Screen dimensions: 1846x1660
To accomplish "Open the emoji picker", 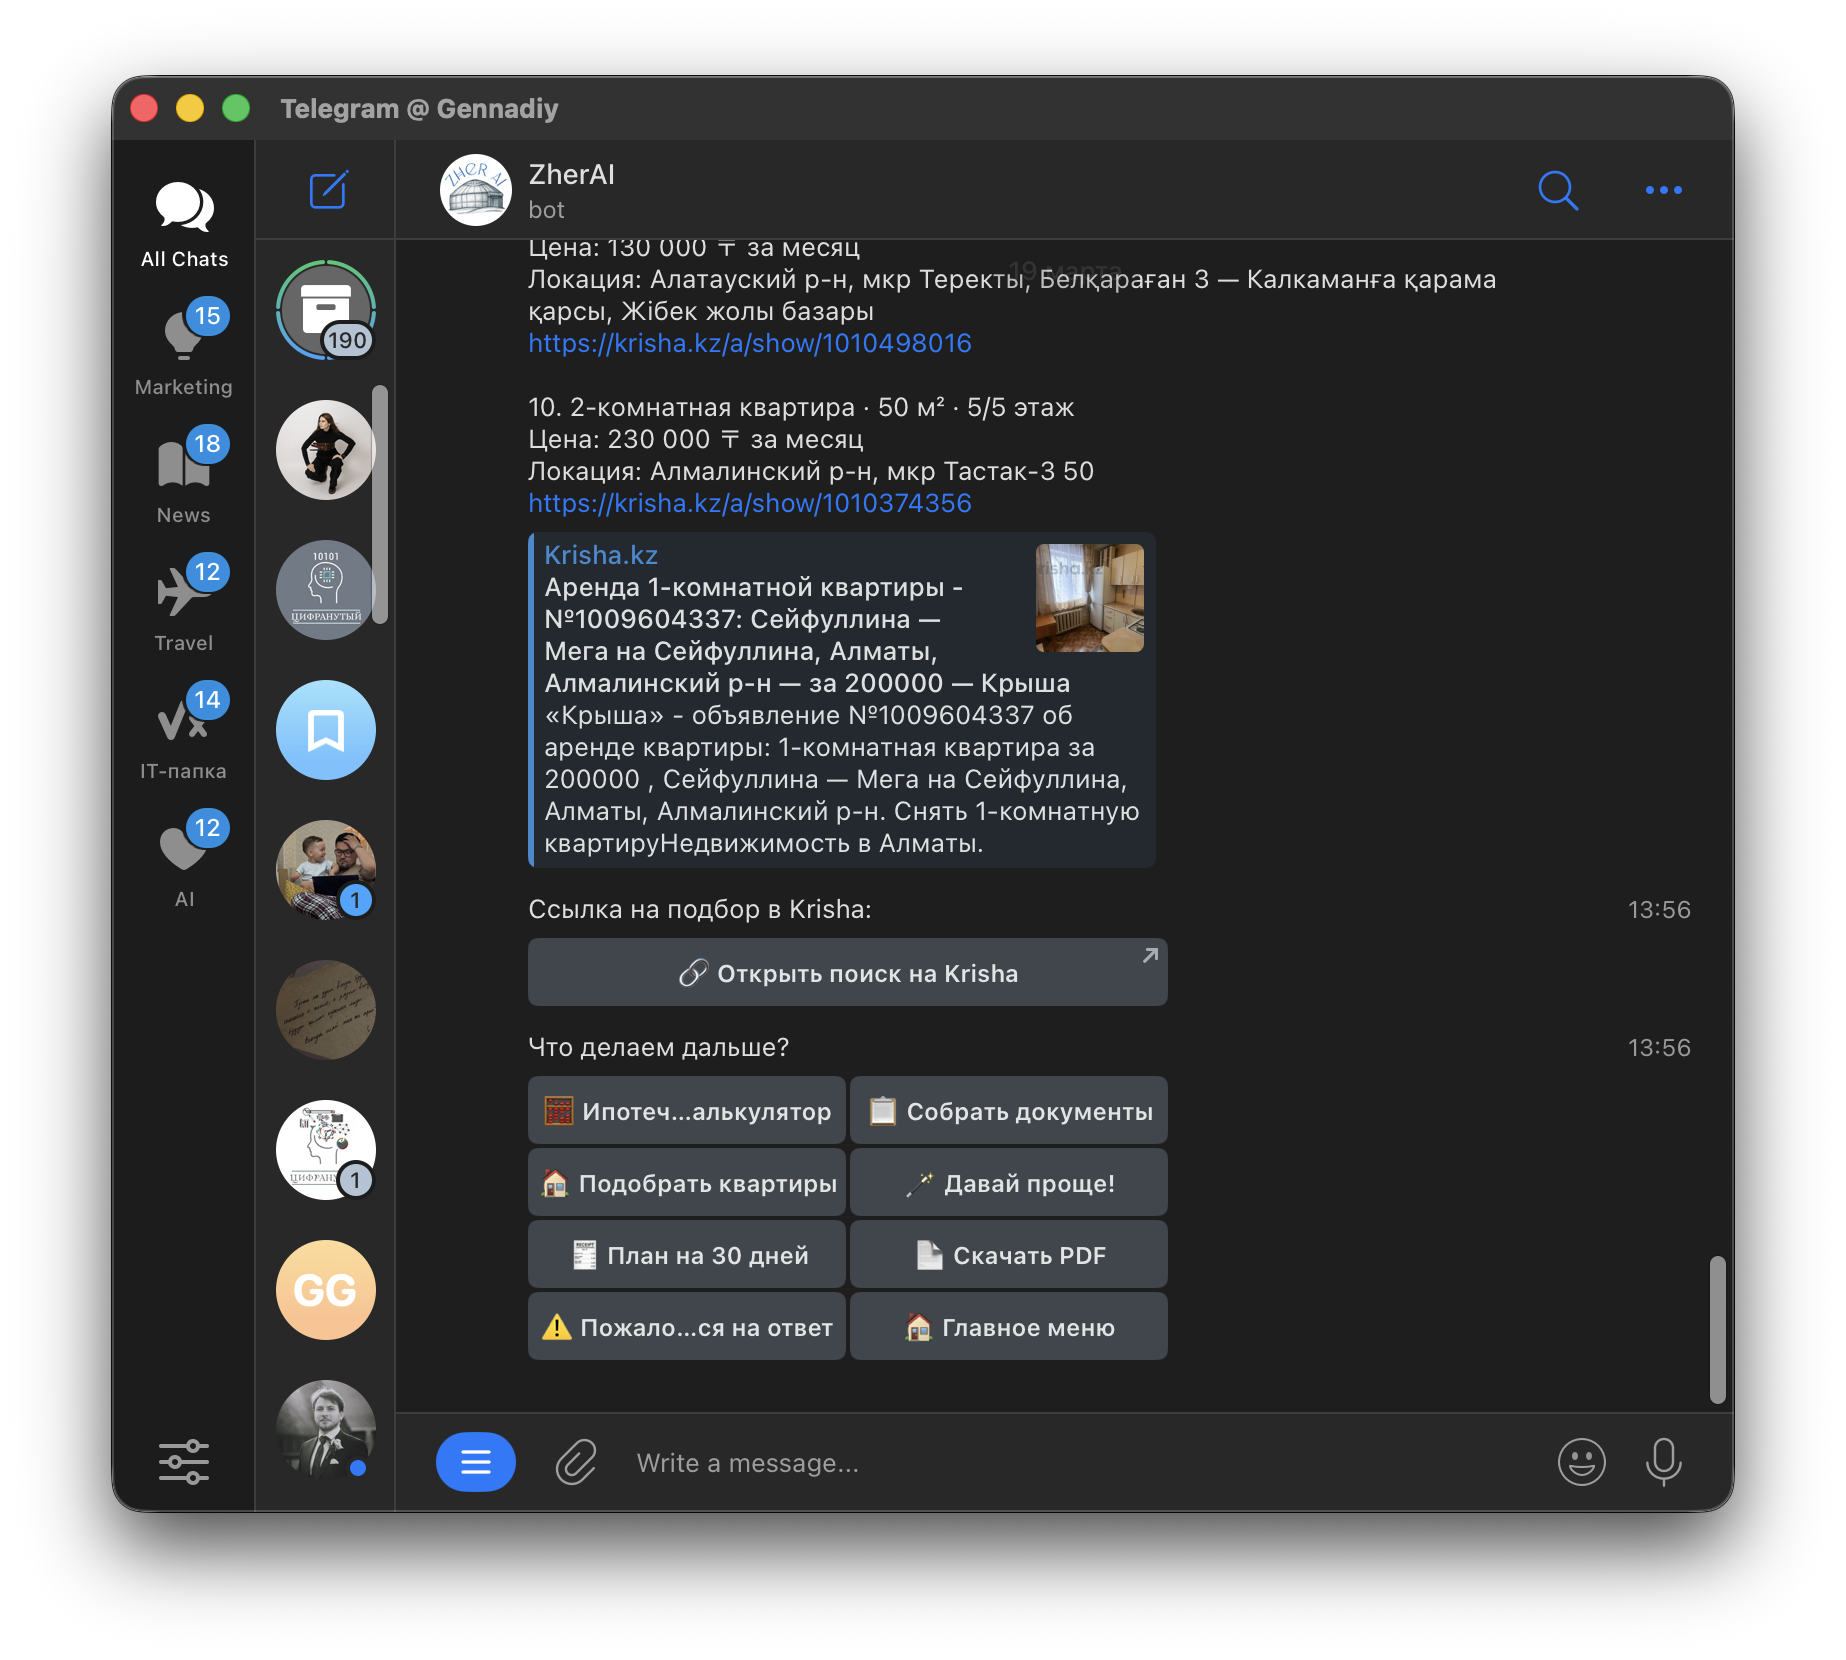I will (1582, 1462).
